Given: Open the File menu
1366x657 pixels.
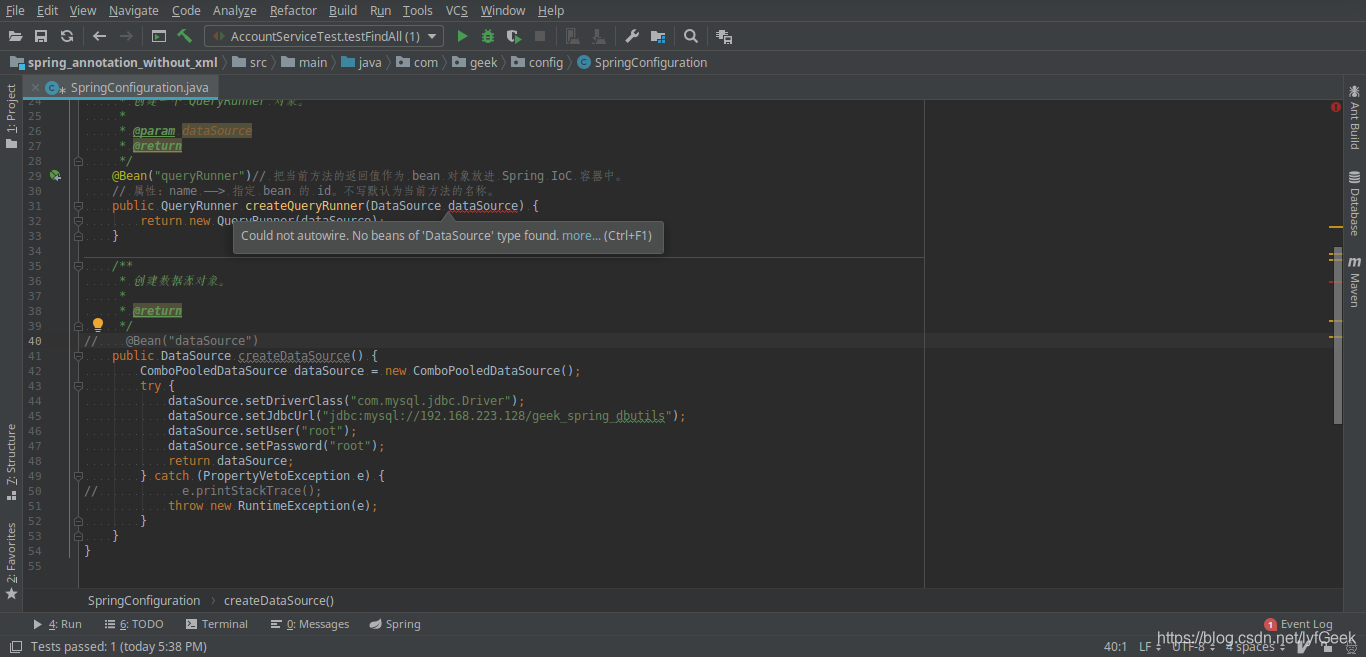Looking at the screenshot, I should click(15, 10).
